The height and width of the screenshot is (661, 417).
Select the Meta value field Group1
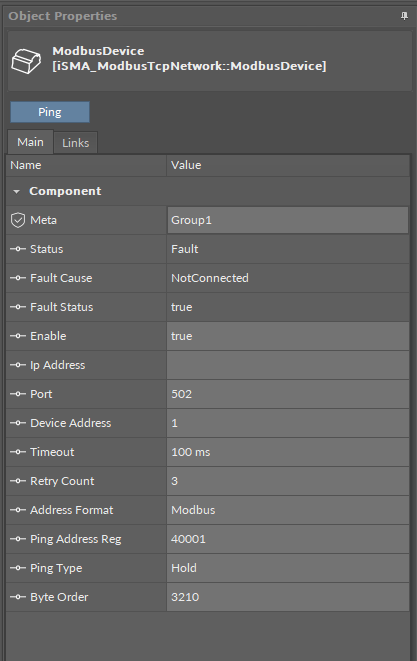click(x=288, y=220)
